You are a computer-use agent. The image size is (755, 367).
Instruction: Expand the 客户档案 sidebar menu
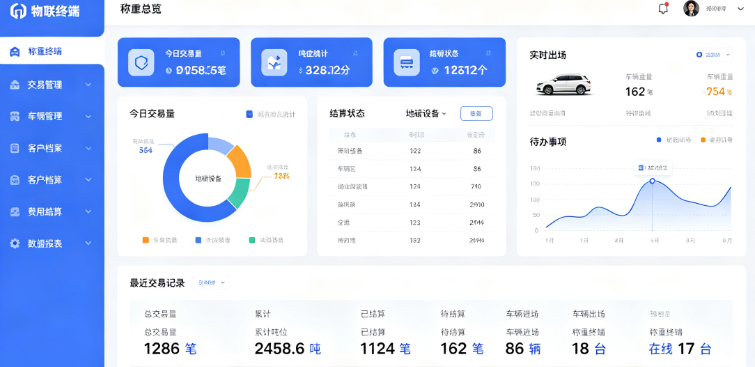pos(51,148)
